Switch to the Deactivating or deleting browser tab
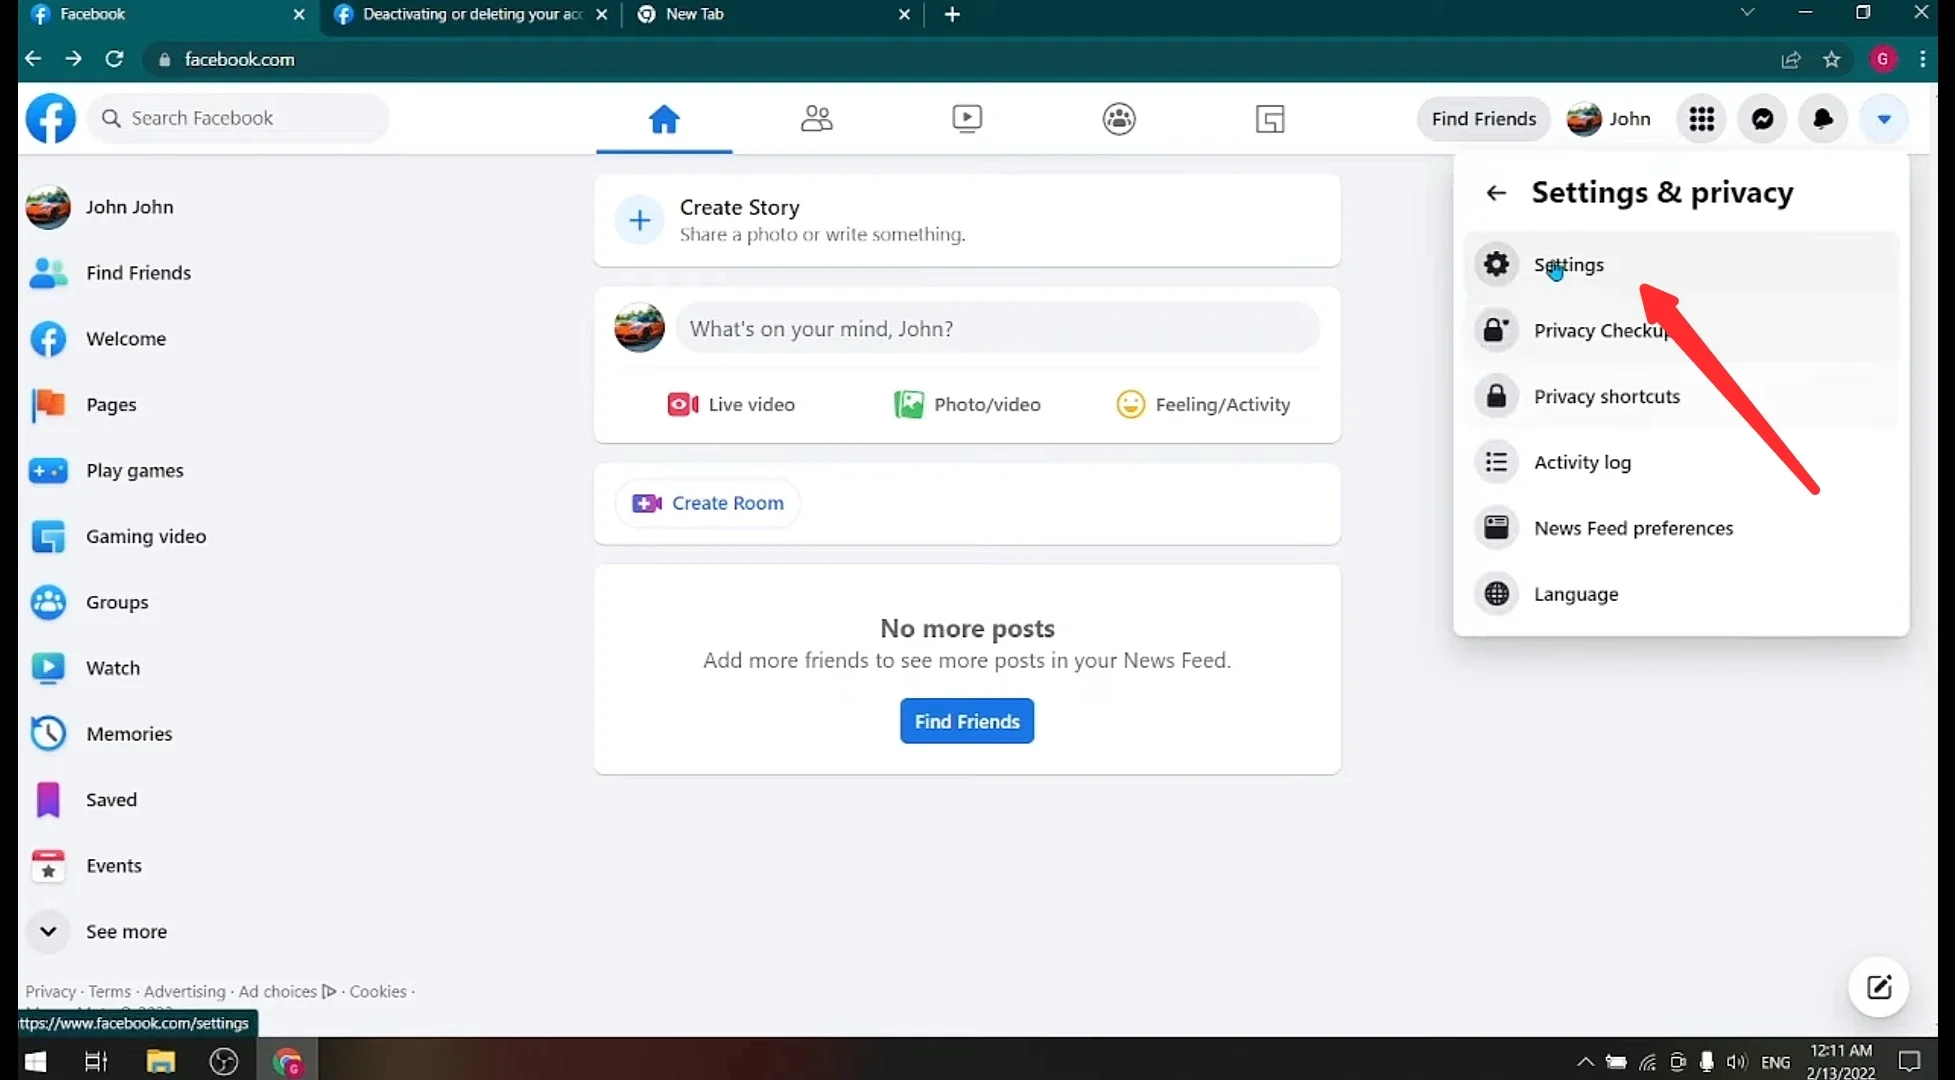Viewport: 1955px width, 1080px height. click(471, 14)
